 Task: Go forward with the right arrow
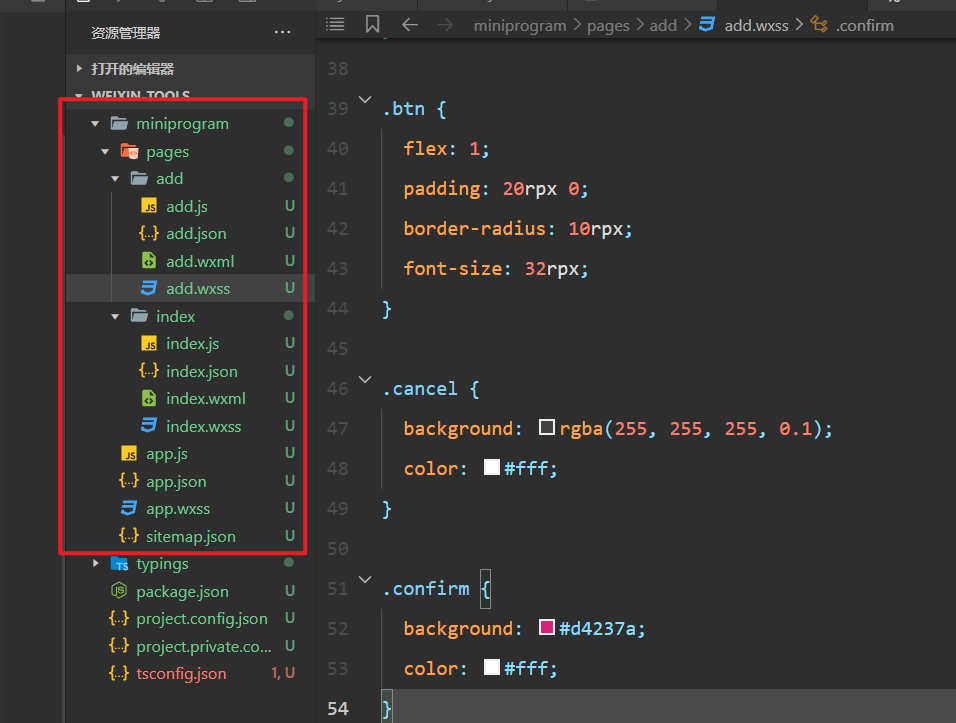pyautogui.click(x=446, y=25)
